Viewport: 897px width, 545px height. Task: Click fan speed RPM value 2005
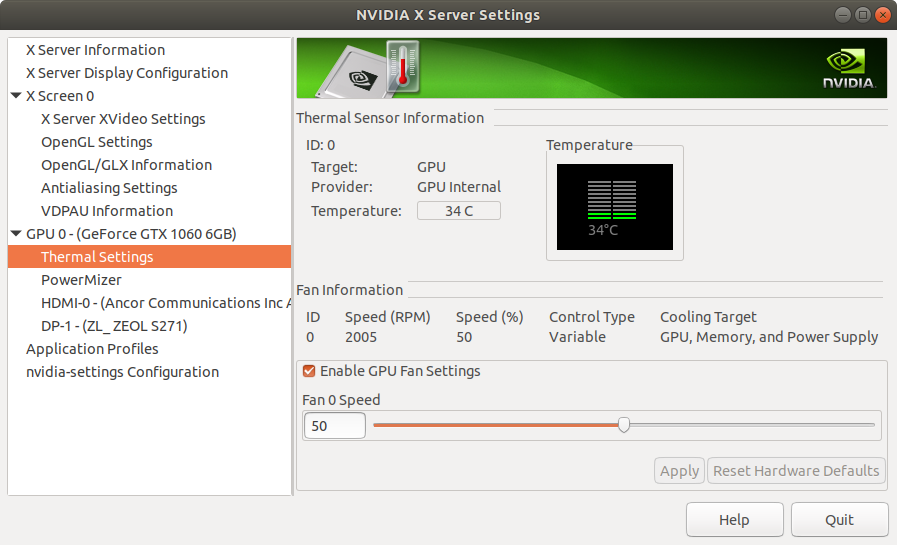(361, 337)
